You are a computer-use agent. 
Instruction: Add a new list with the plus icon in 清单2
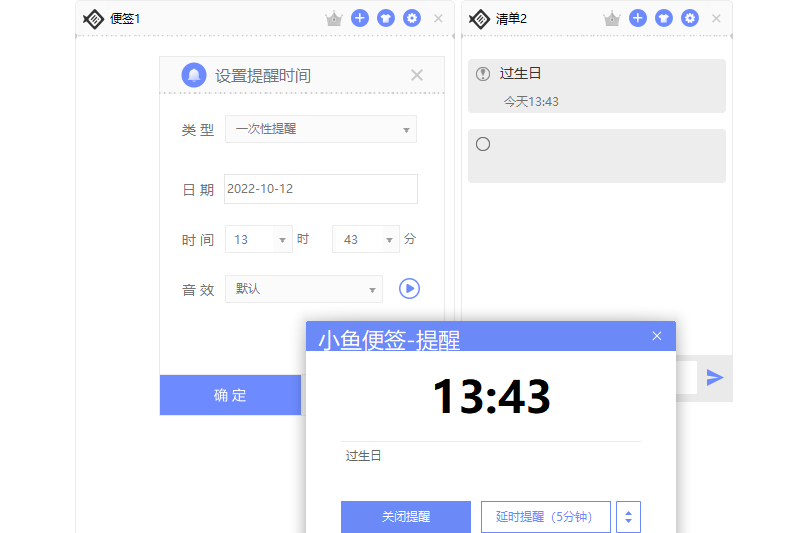(x=637, y=18)
